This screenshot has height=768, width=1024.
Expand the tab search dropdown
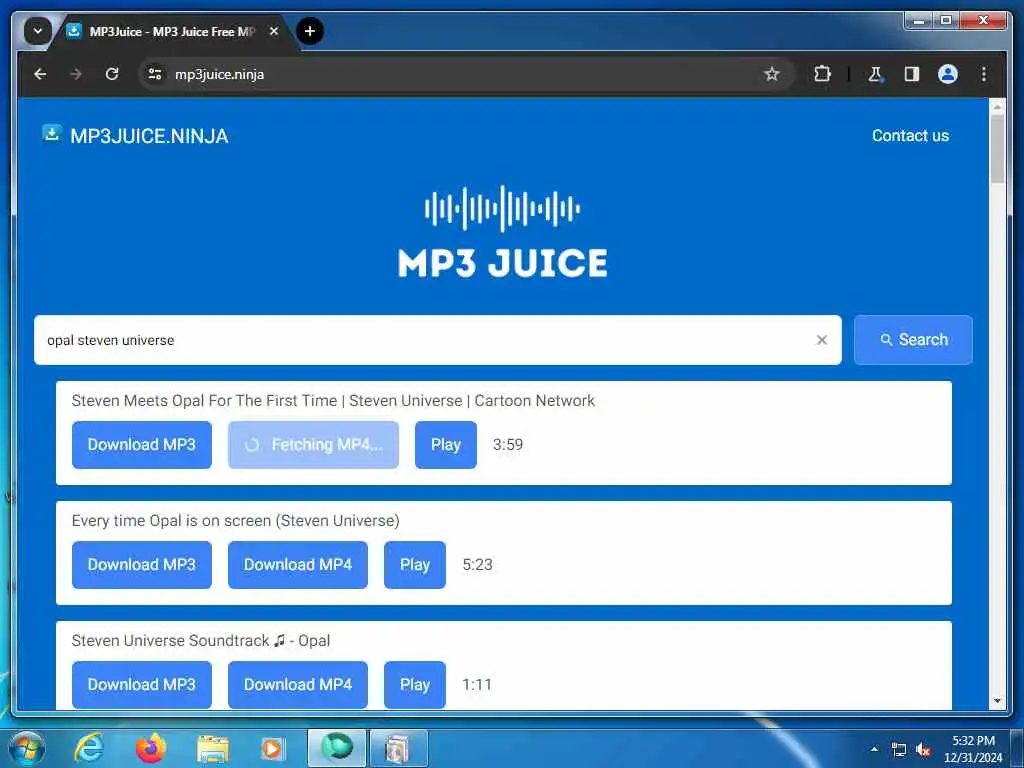pyautogui.click(x=38, y=31)
